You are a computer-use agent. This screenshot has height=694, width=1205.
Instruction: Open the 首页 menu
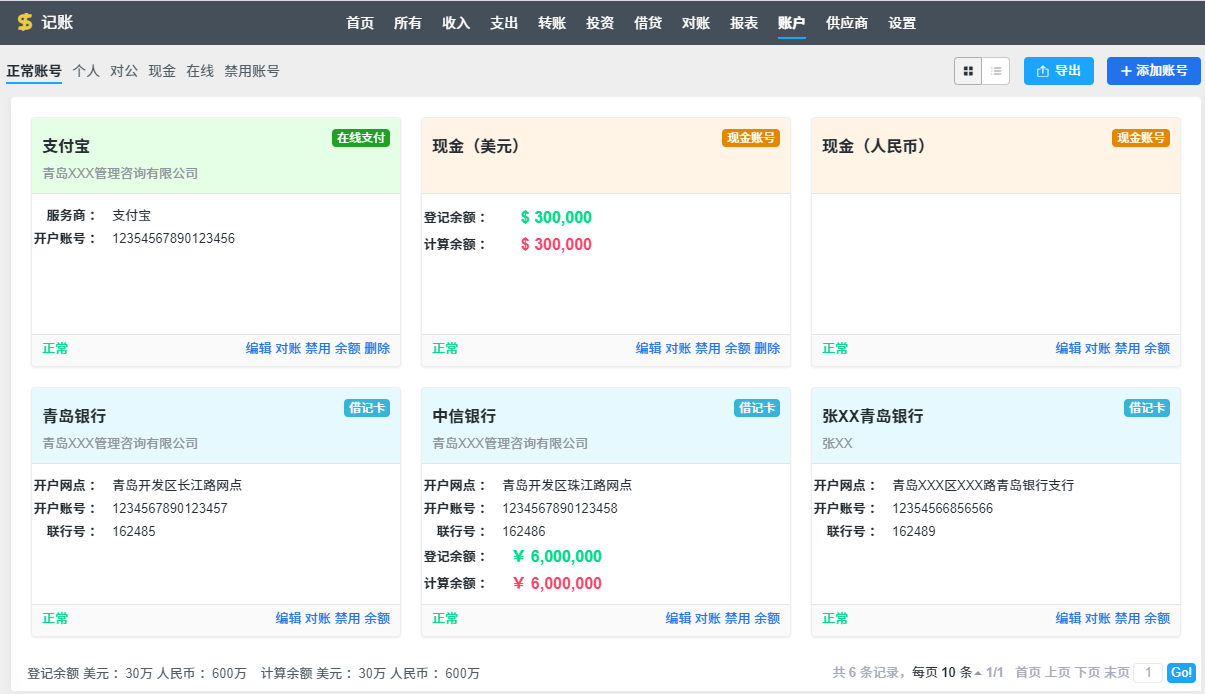tap(360, 23)
